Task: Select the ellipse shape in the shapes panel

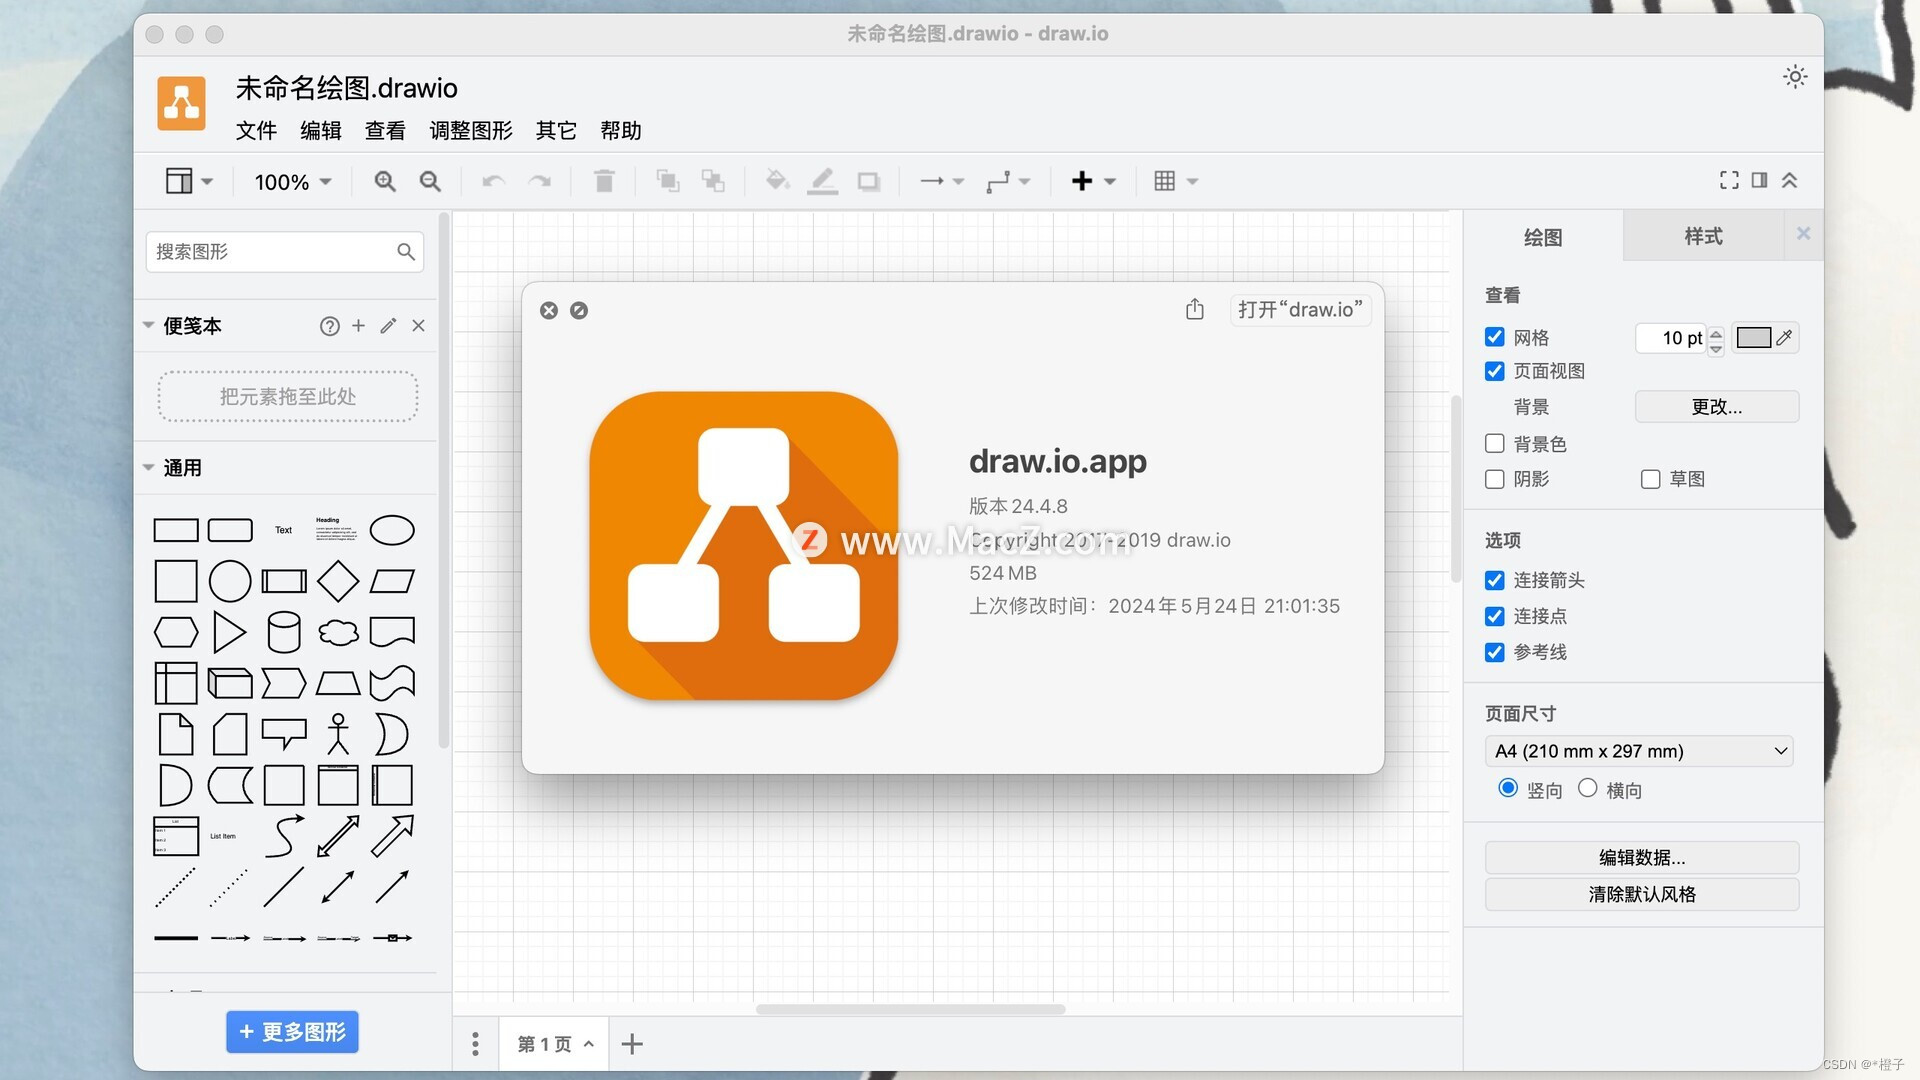Action: 391,529
